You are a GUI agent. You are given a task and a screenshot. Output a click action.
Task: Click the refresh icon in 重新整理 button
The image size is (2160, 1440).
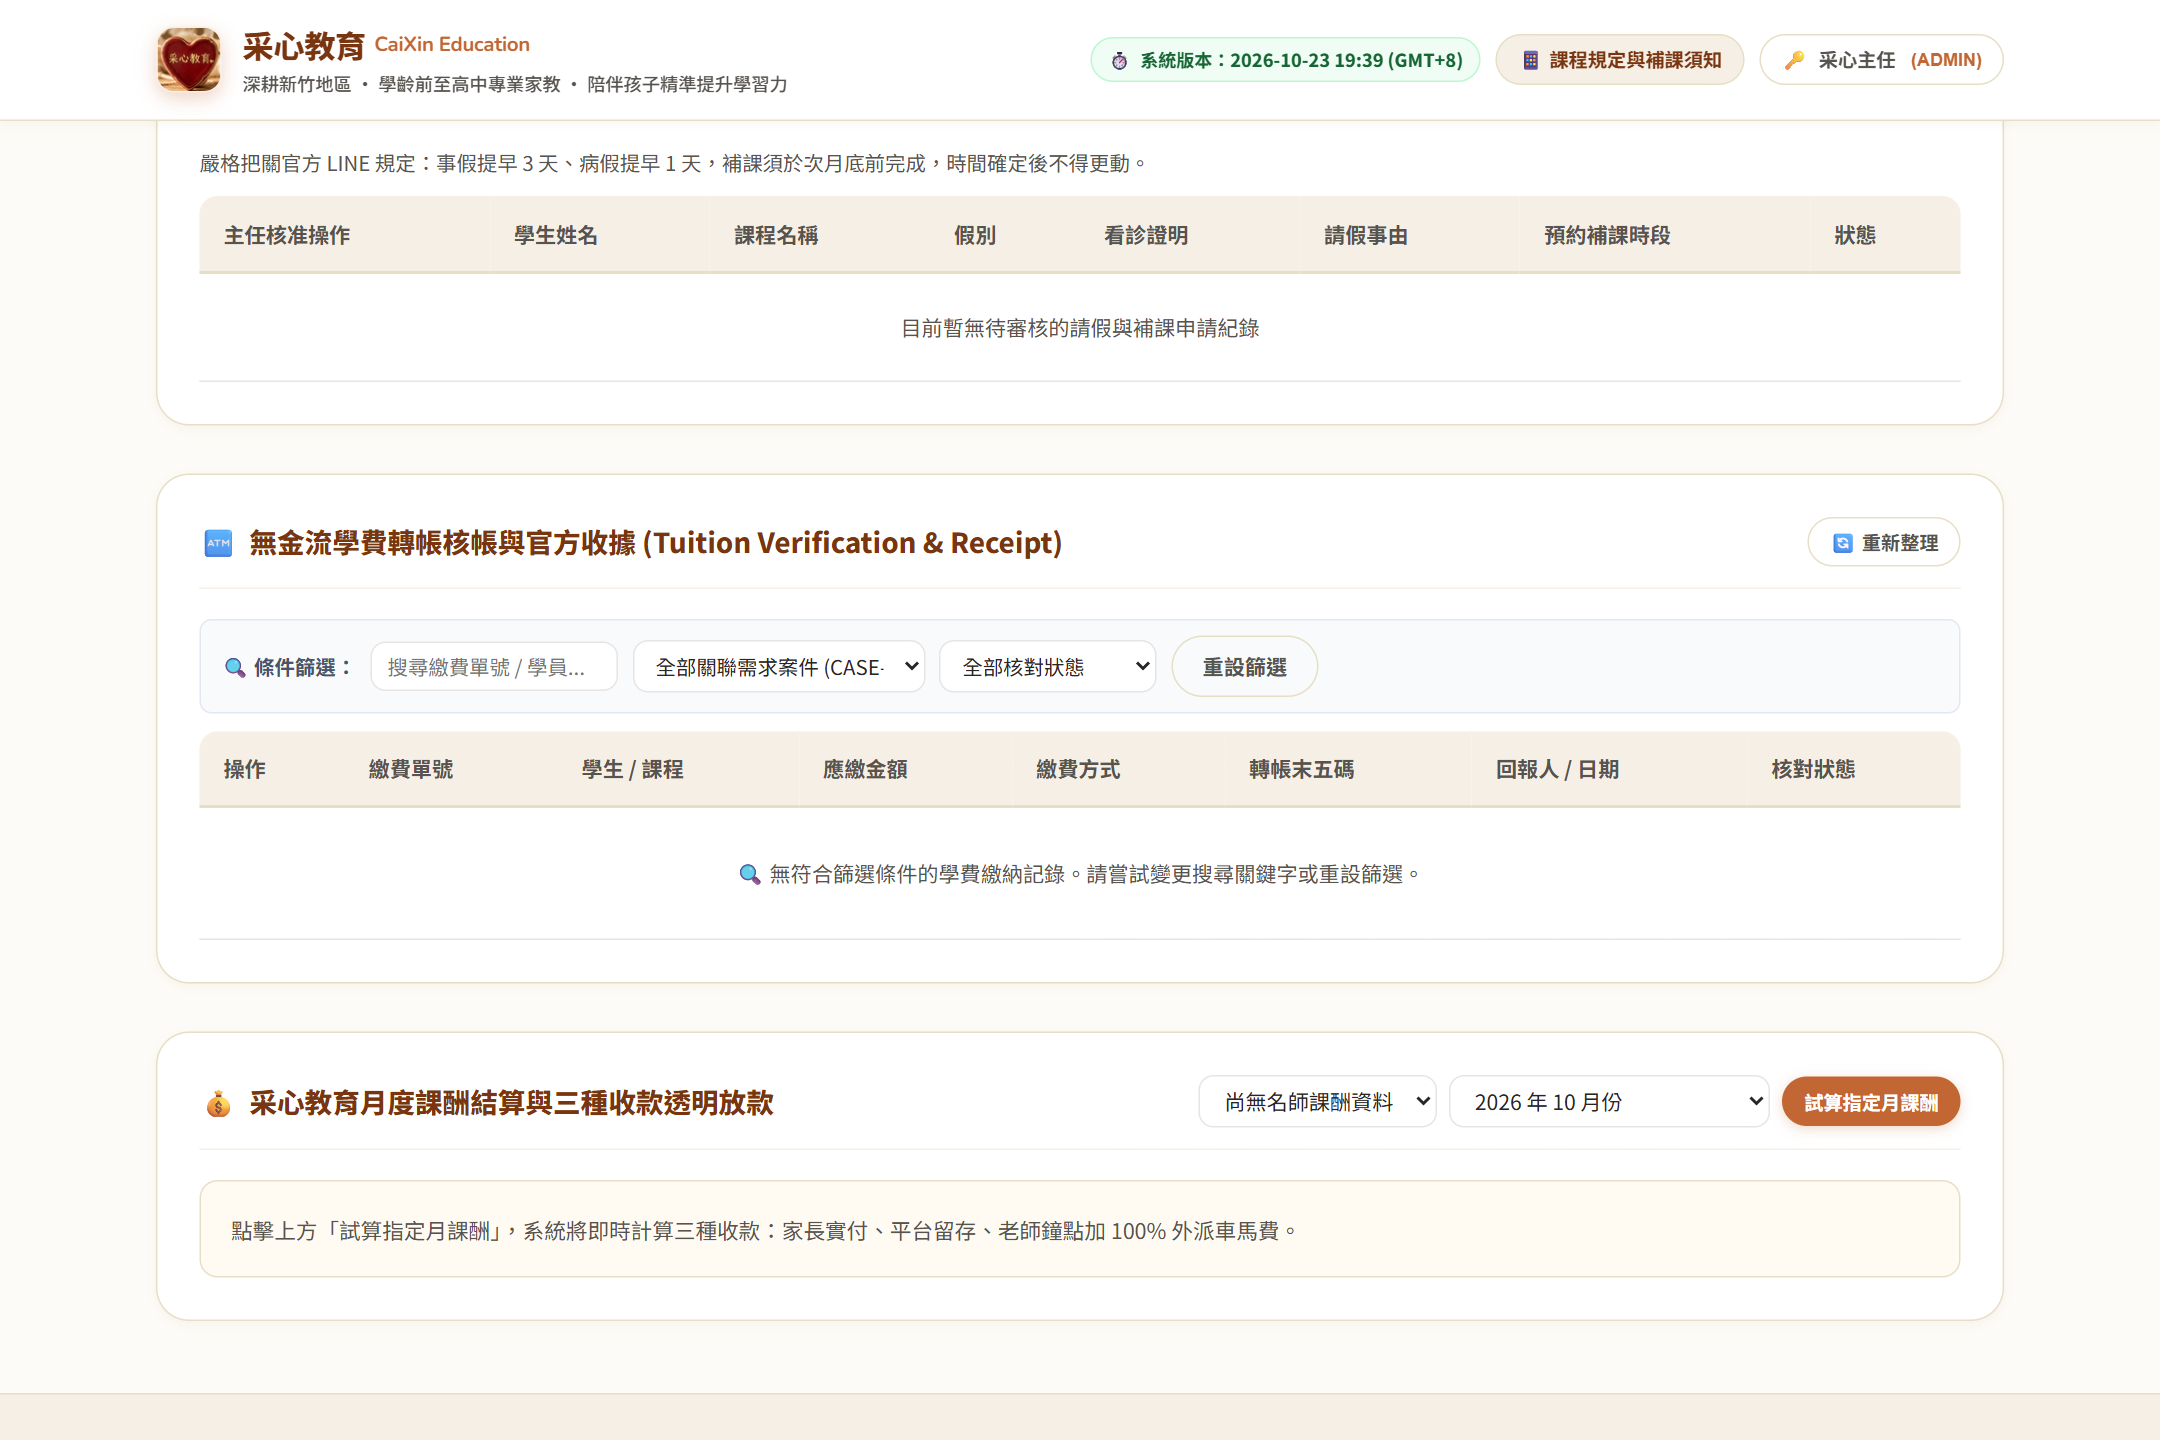click(x=1842, y=543)
